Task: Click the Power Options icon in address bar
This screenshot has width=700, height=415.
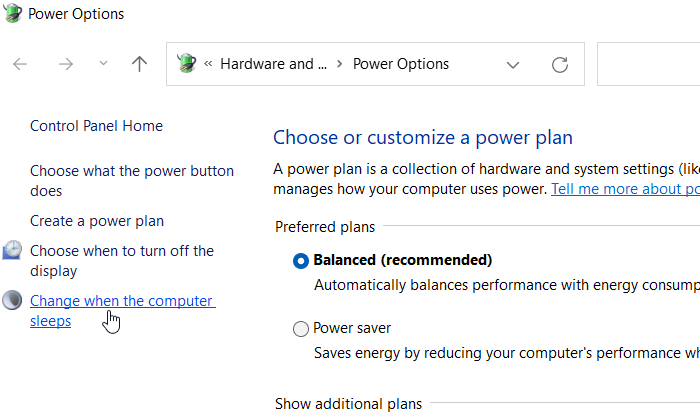Action: pyautogui.click(x=186, y=63)
